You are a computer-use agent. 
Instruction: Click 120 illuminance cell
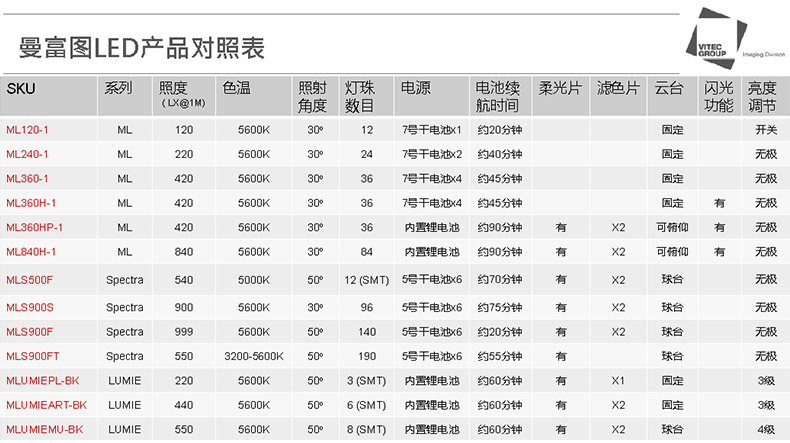coord(184,130)
